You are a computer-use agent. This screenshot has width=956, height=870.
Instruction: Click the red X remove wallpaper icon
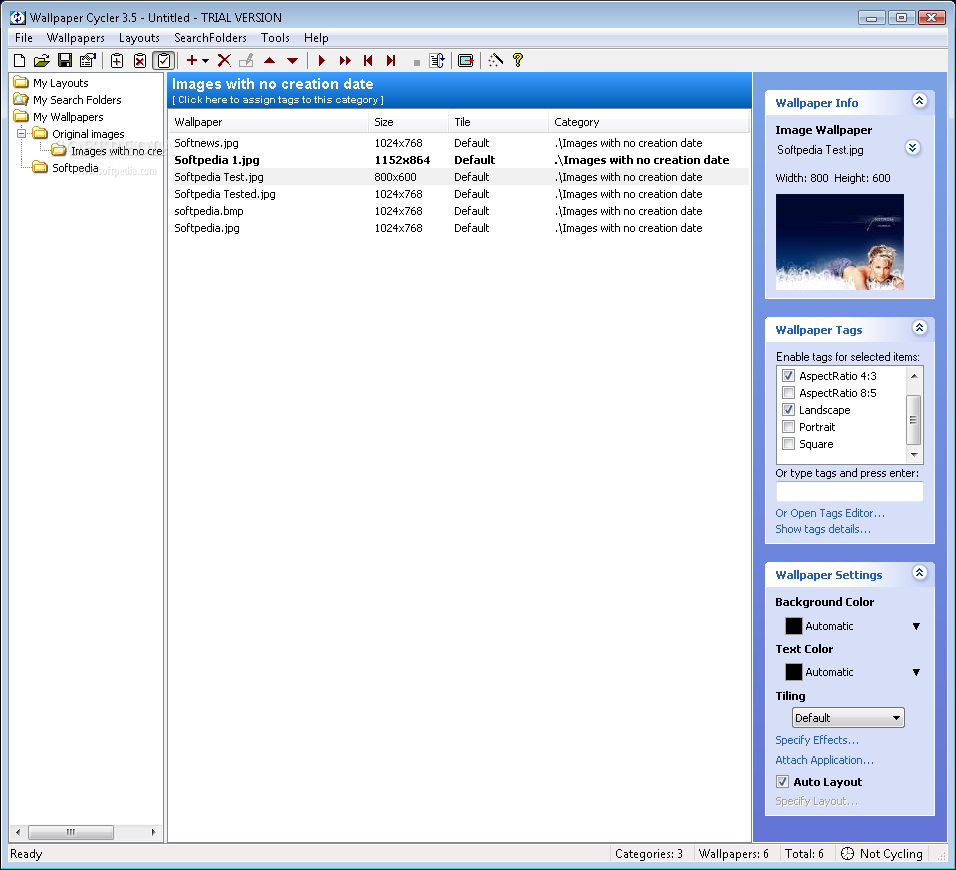224,60
